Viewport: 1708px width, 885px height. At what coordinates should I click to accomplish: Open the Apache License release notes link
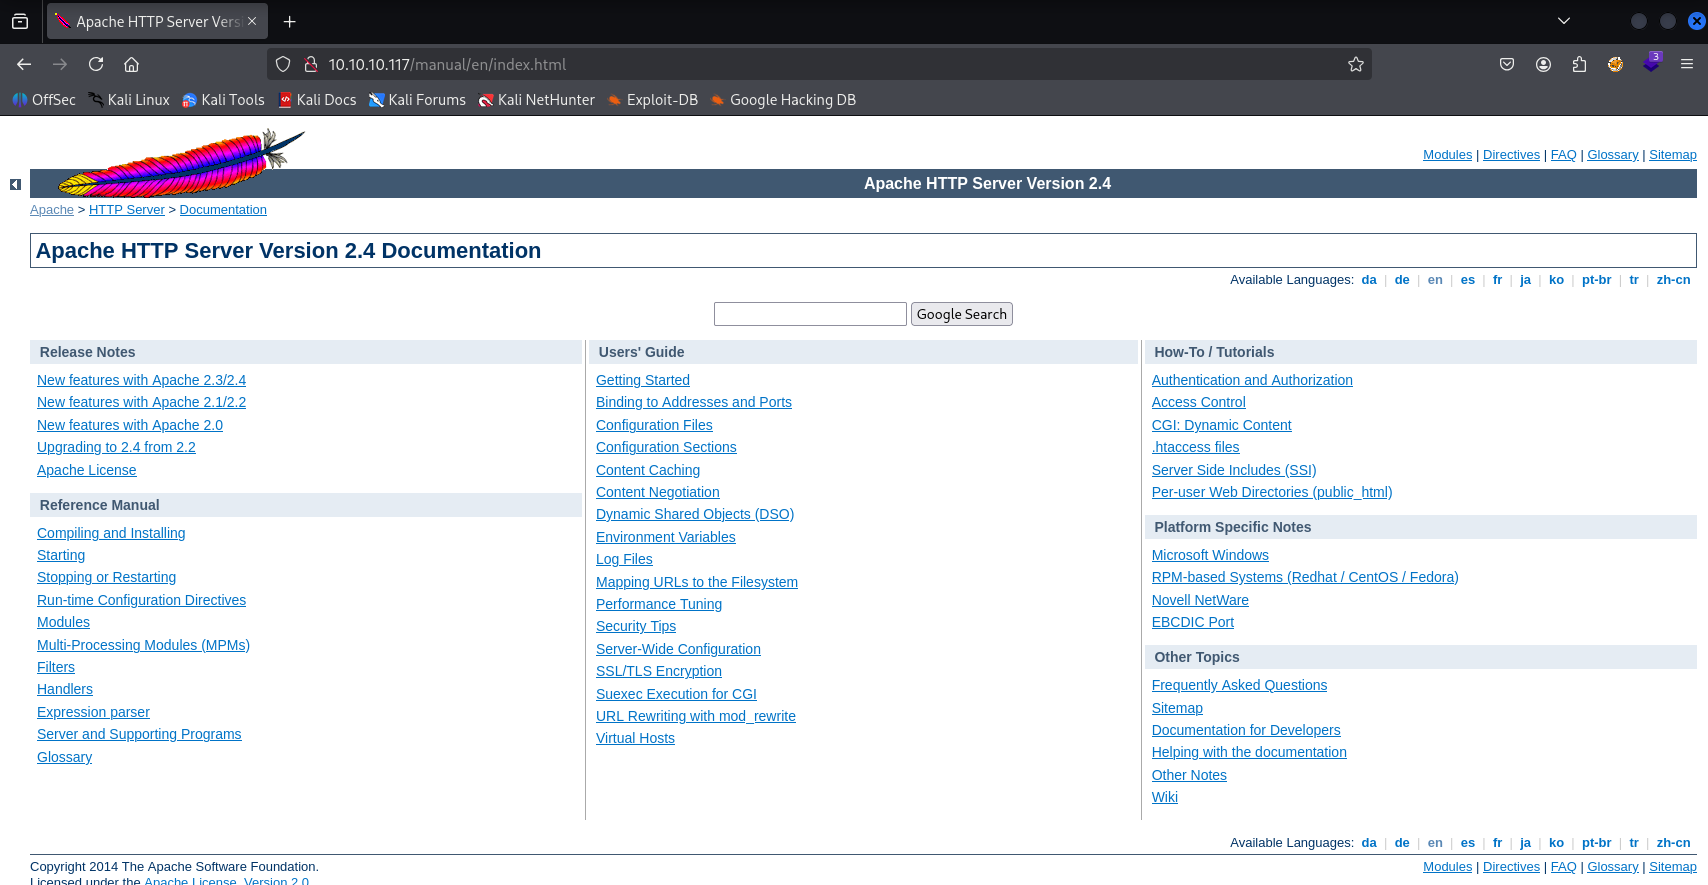tap(87, 470)
